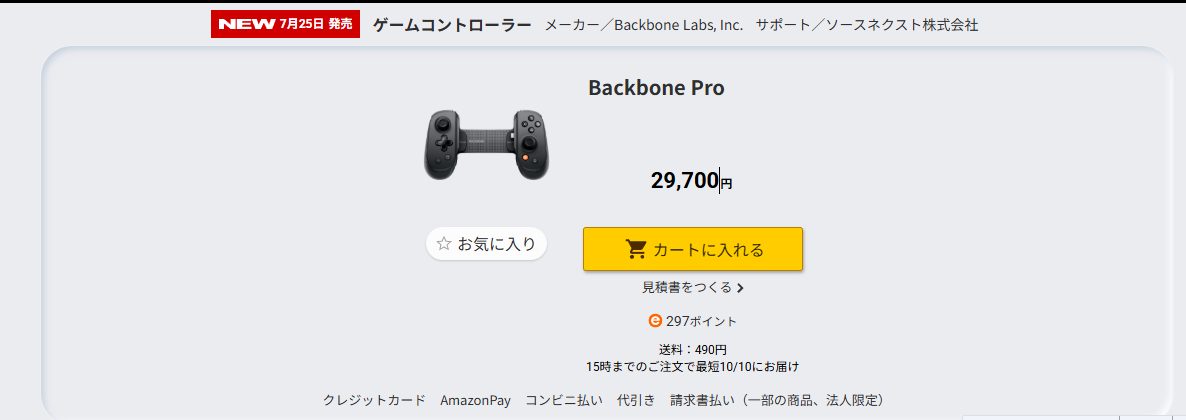
Task: Click the red NEW release badge
Action: [x=285, y=24]
